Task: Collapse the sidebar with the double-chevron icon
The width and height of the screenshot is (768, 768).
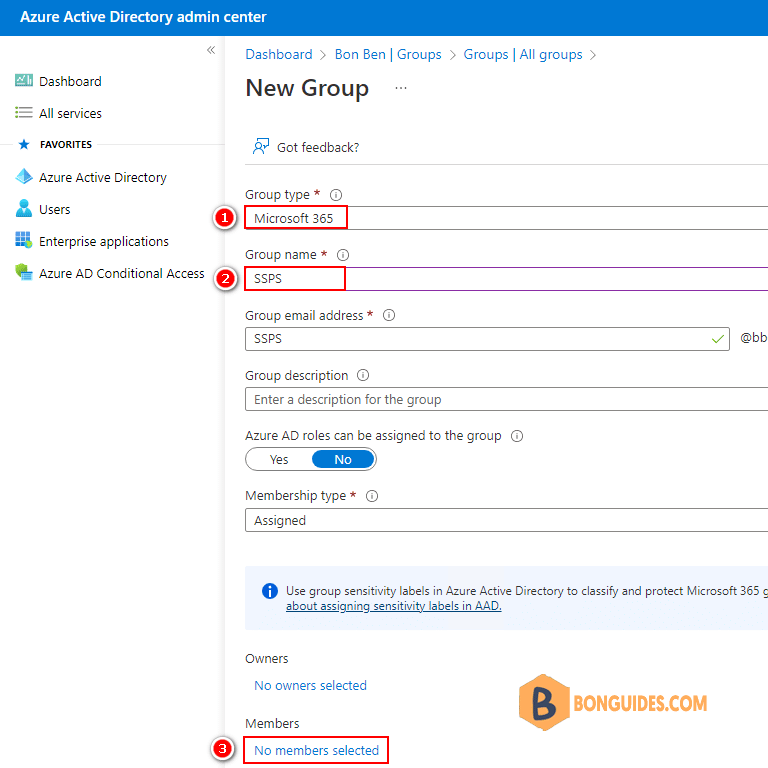Action: click(211, 50)
